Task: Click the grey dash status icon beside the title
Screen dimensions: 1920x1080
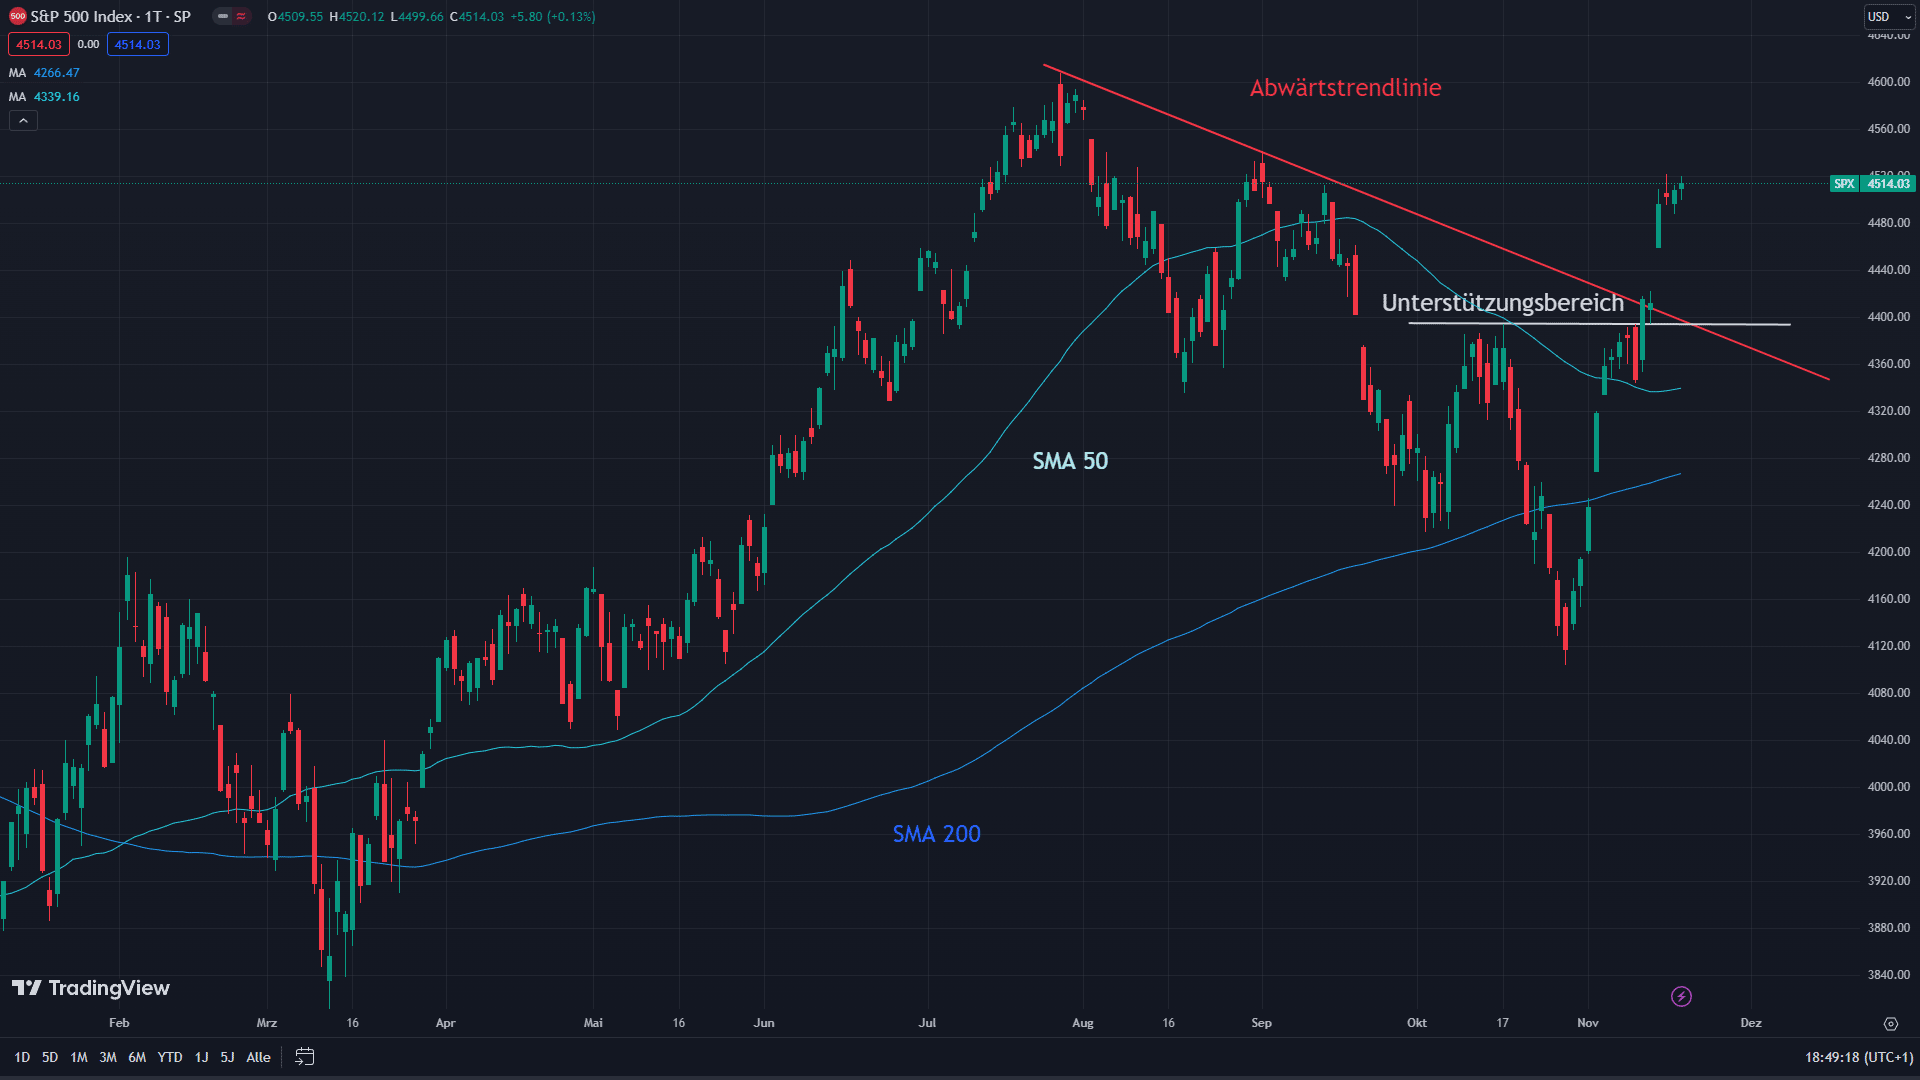Action: [x=223, y=17]
